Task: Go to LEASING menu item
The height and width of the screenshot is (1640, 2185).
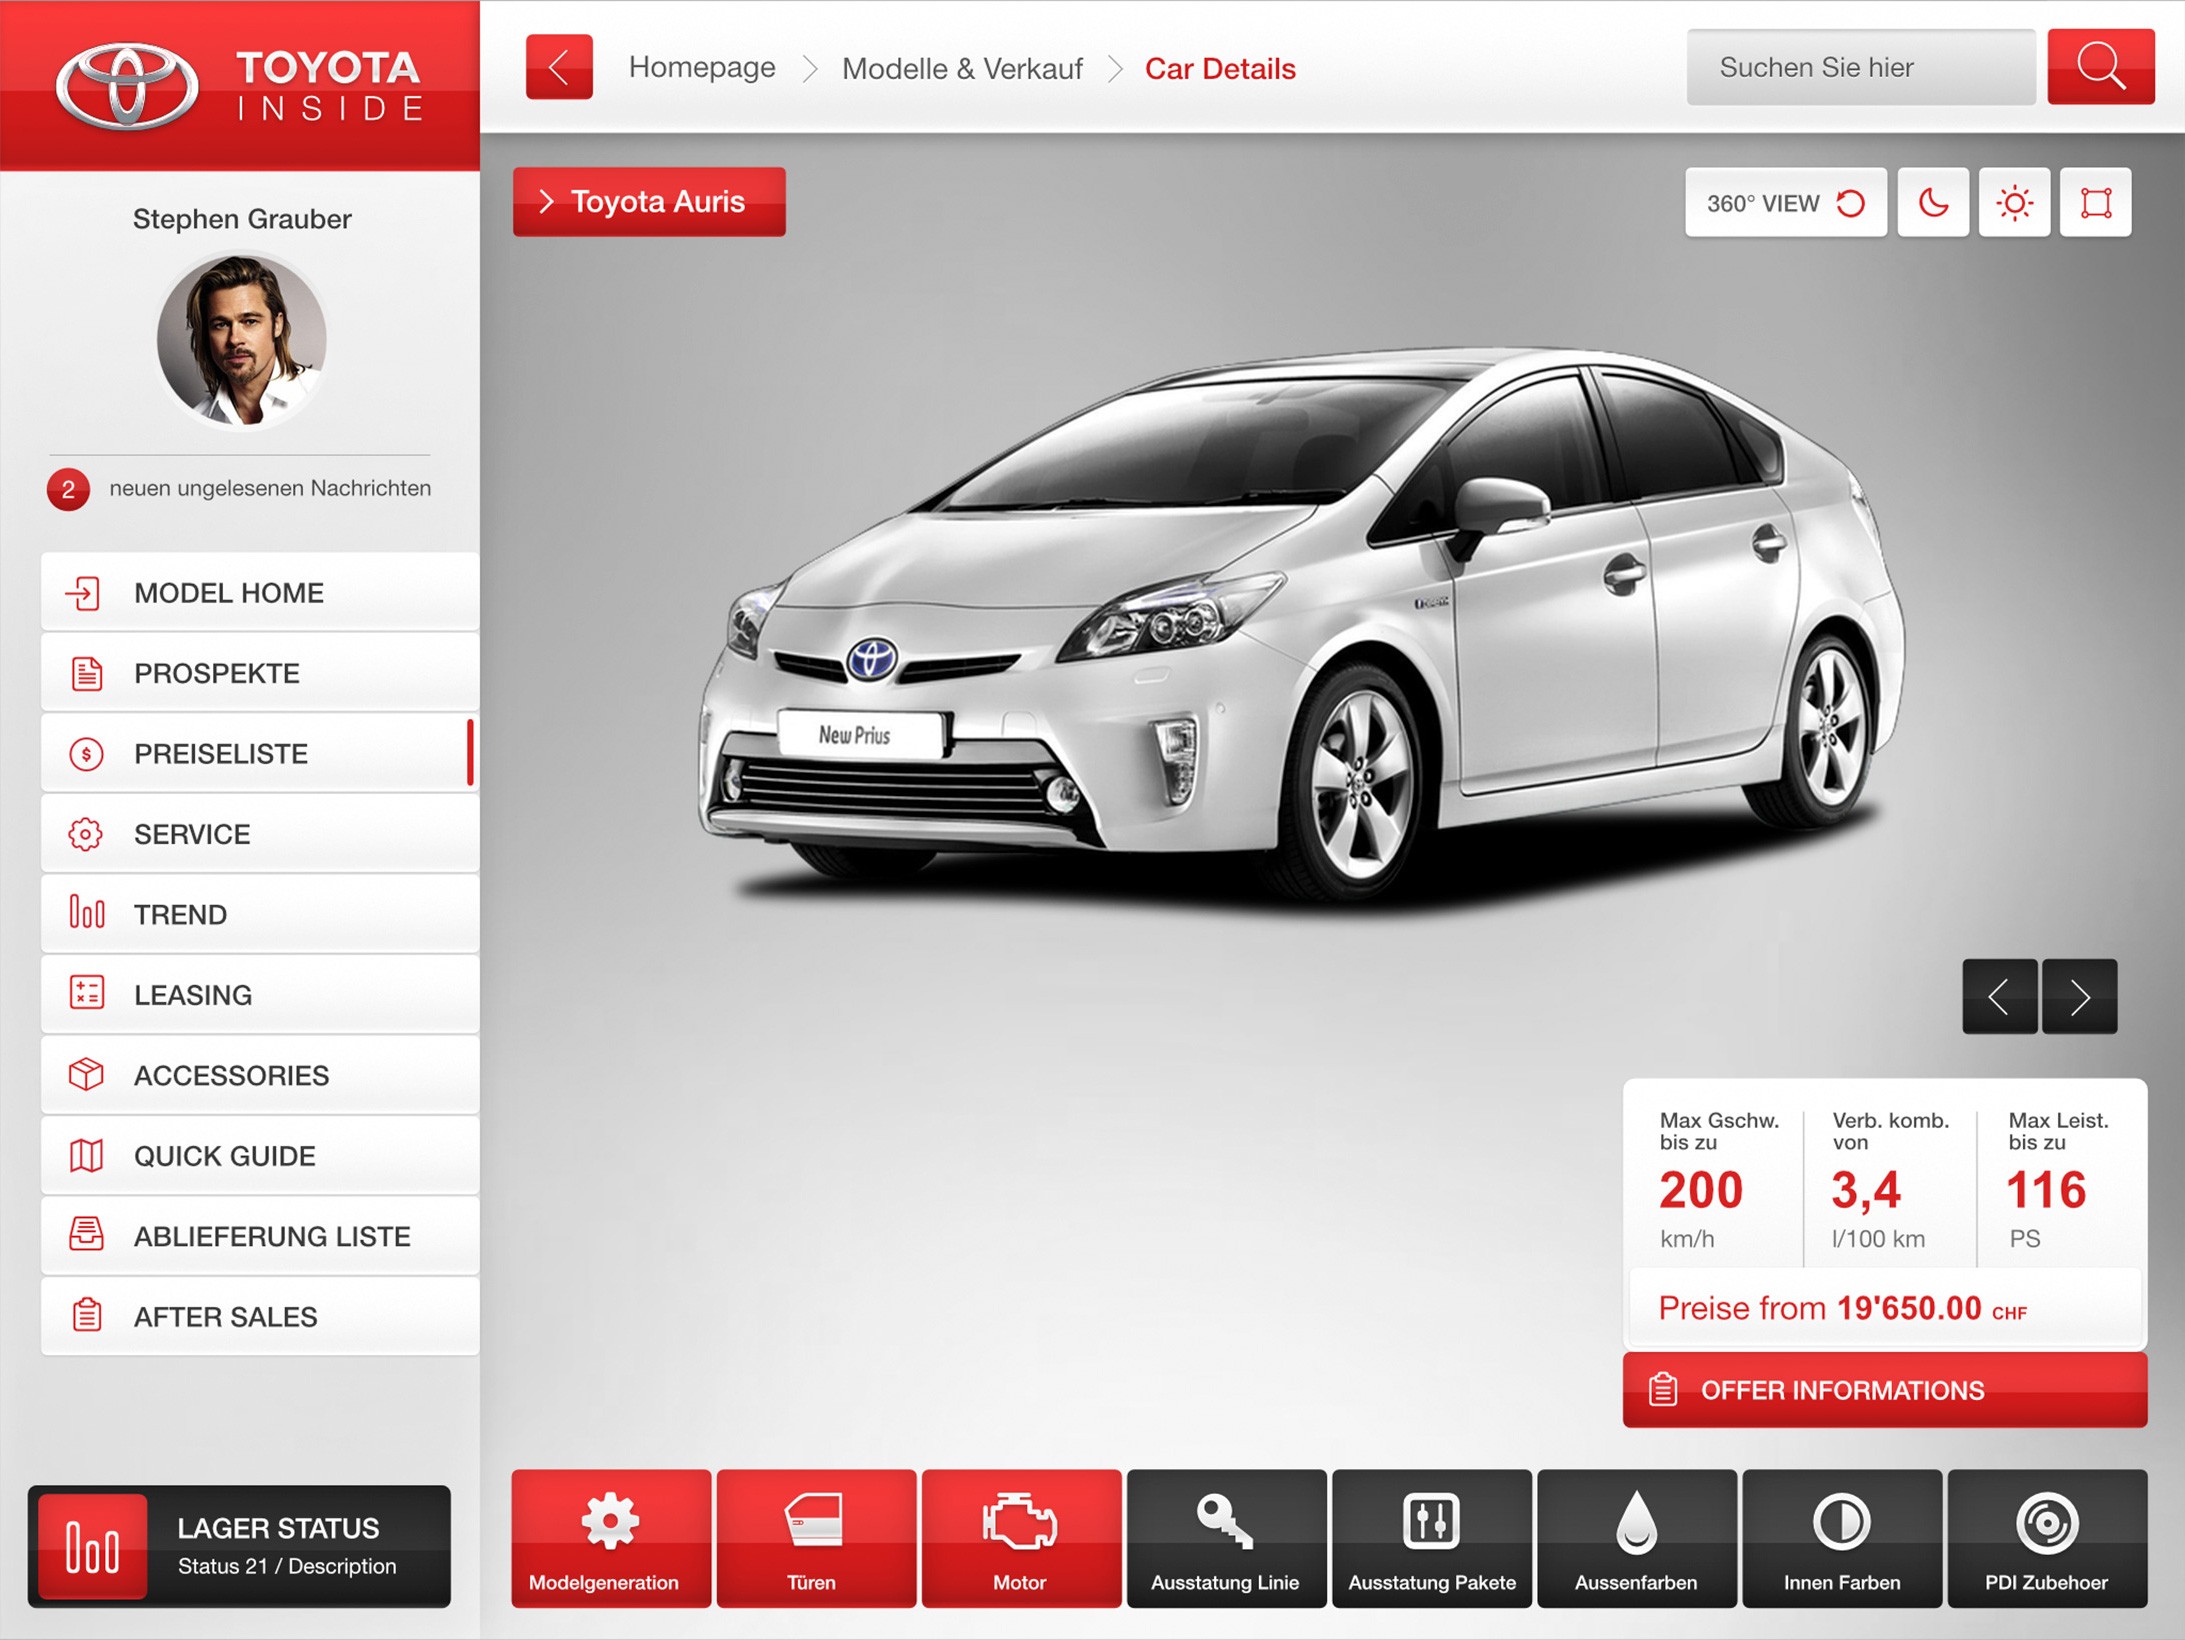Action: tap(258, 995)
